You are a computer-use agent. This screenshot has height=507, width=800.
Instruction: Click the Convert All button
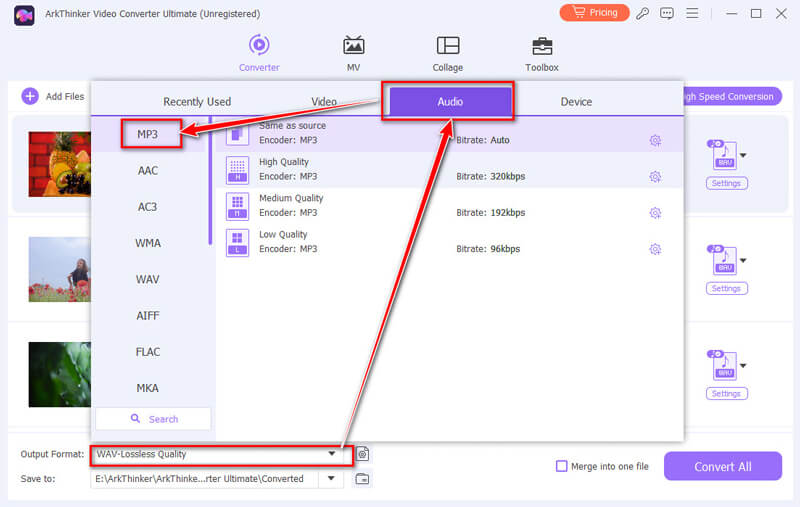pos(722,466)
